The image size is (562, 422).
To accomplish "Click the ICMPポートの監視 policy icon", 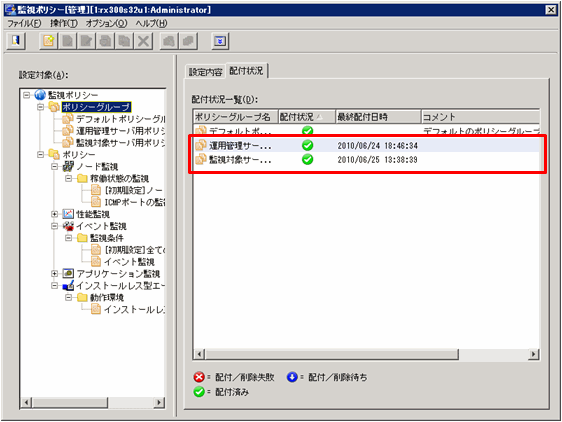I will click(96, 202).
